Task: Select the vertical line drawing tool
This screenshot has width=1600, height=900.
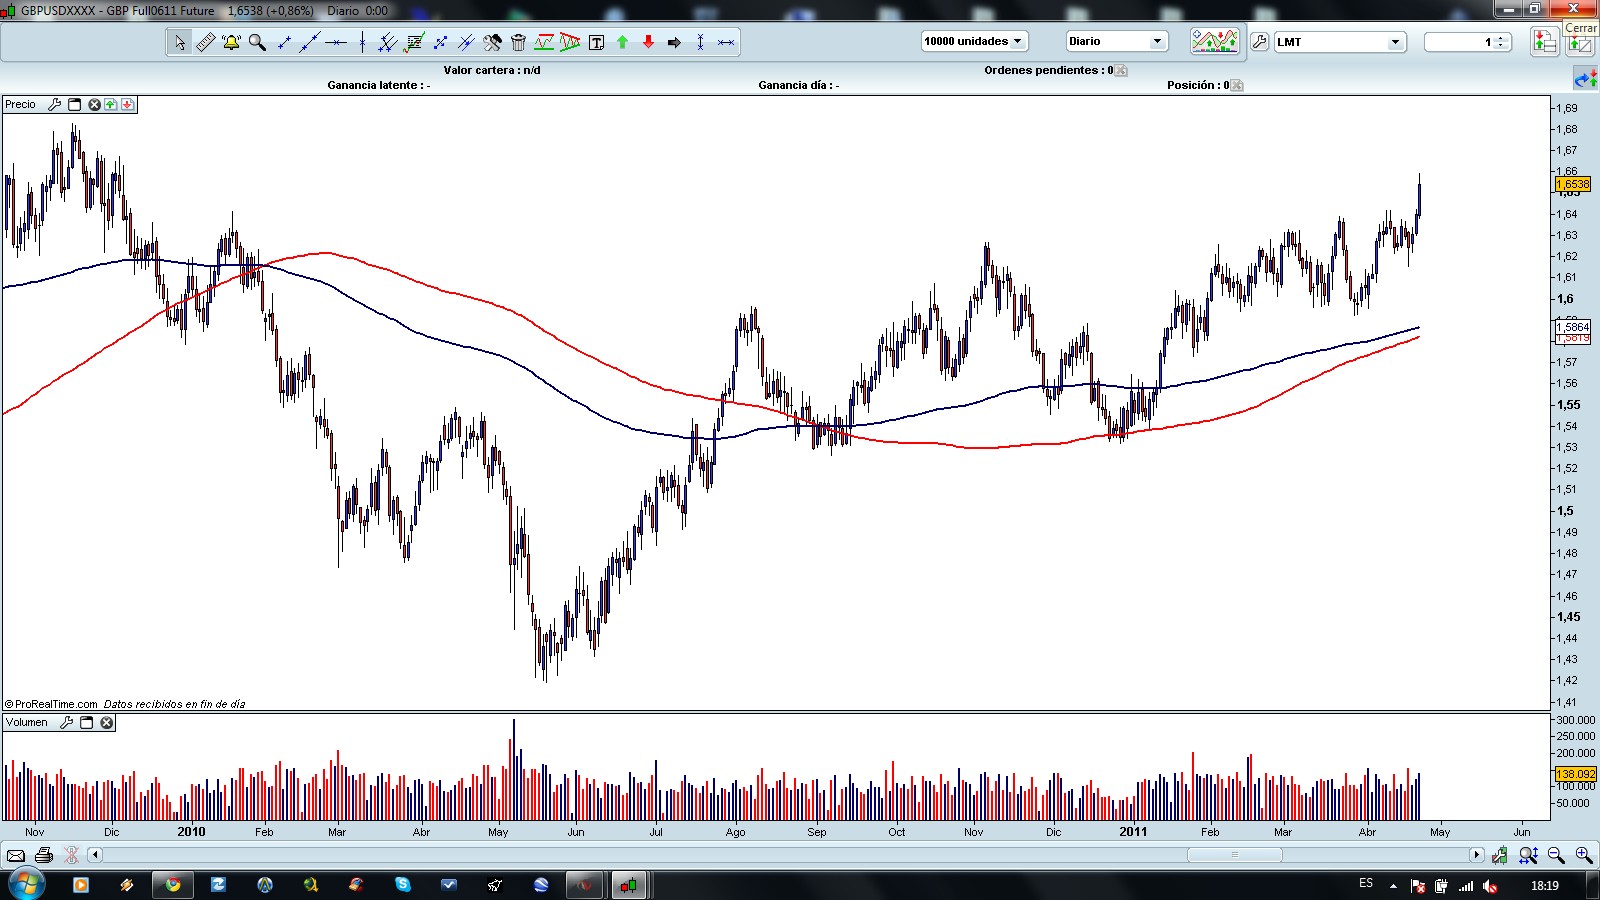Action: (x=362, y=42)
